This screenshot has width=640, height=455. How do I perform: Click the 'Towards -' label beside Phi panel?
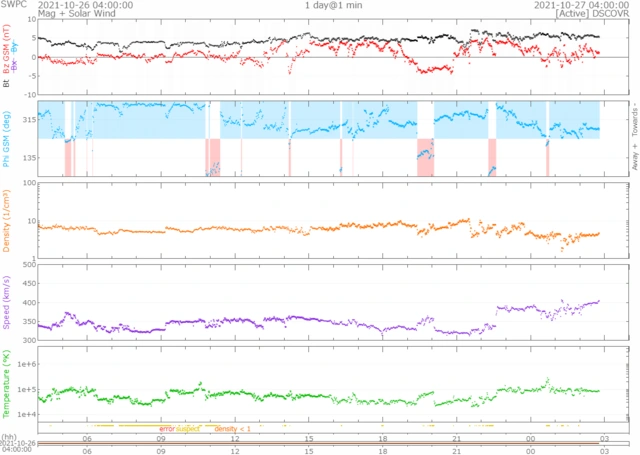[635, 119]
